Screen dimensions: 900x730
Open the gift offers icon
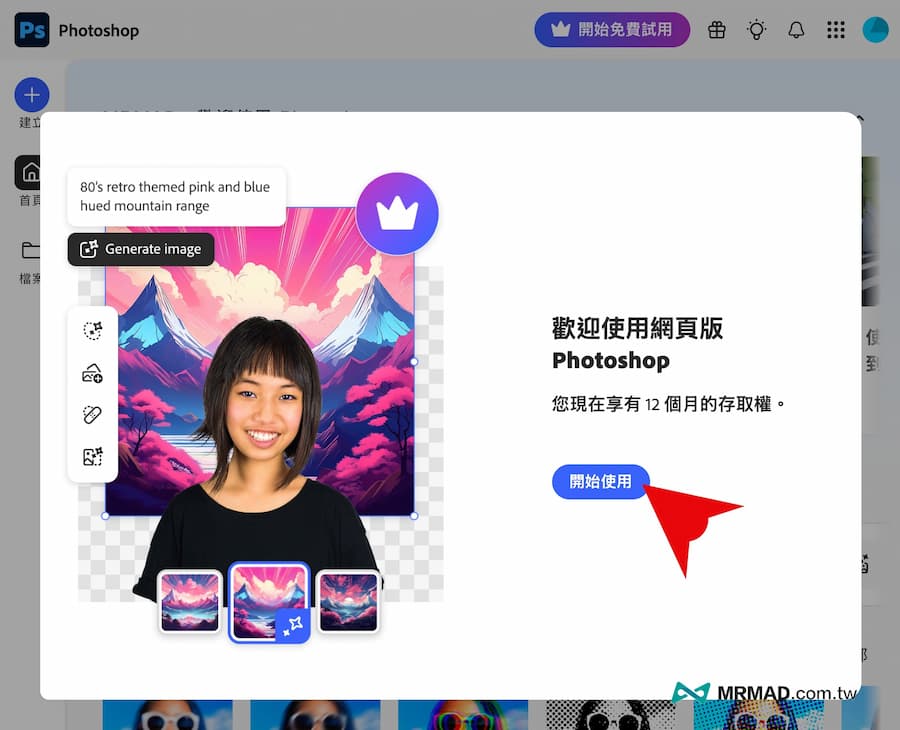[x=716, y=30]
